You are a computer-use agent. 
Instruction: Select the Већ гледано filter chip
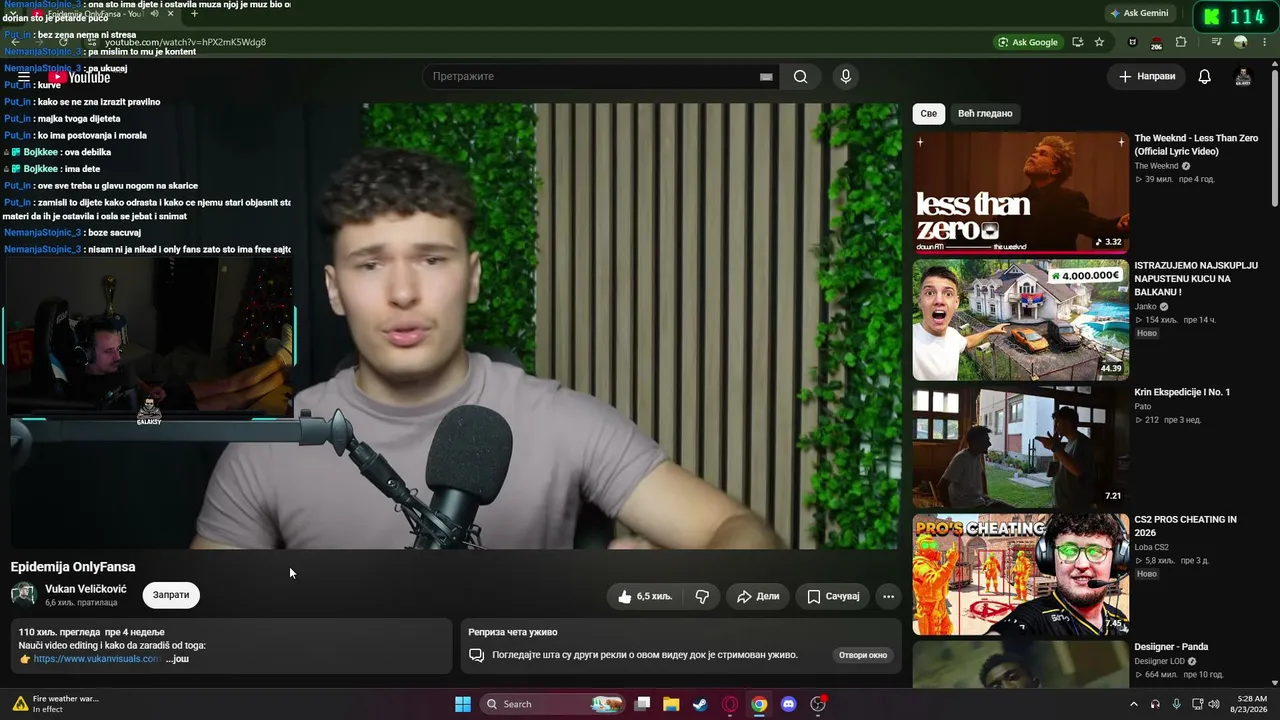pos(985,114)
